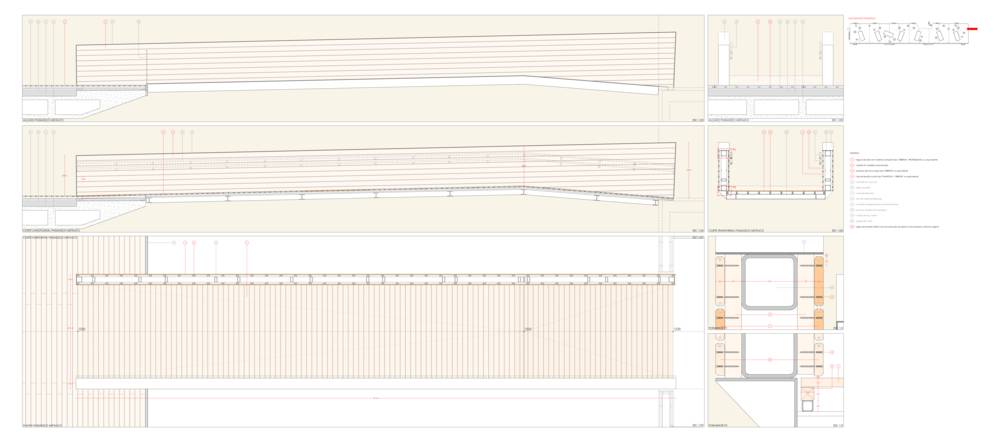Select the second circled legend marker
Viewport: 1000px width, 442px height.
853,166
